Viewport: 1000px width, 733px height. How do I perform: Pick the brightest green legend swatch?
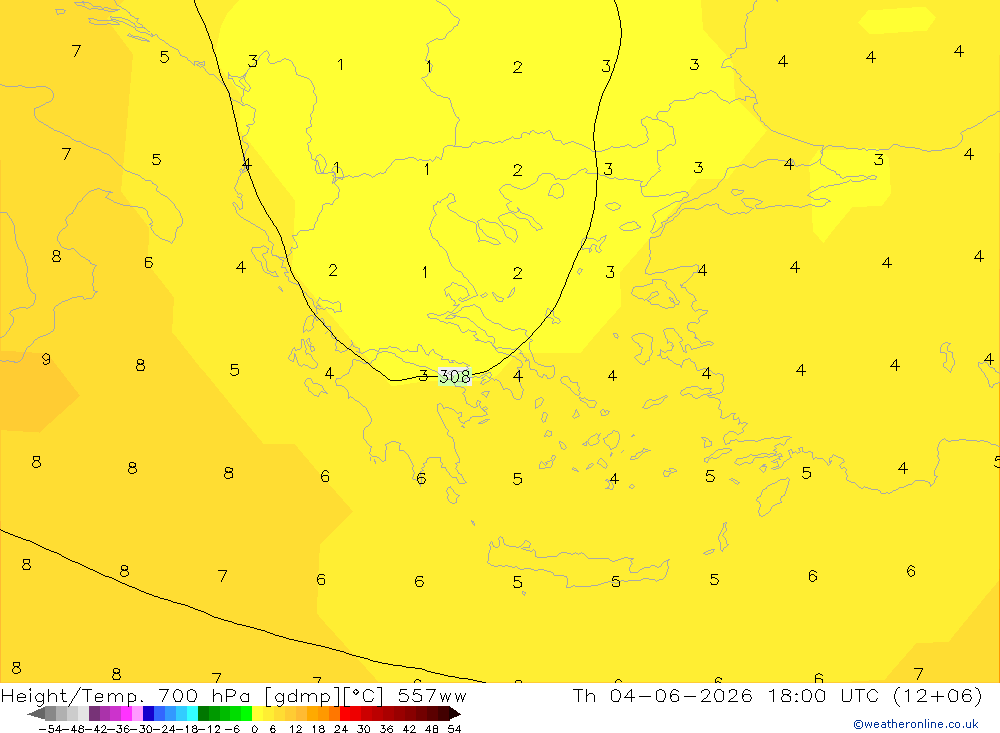point(246,714)
